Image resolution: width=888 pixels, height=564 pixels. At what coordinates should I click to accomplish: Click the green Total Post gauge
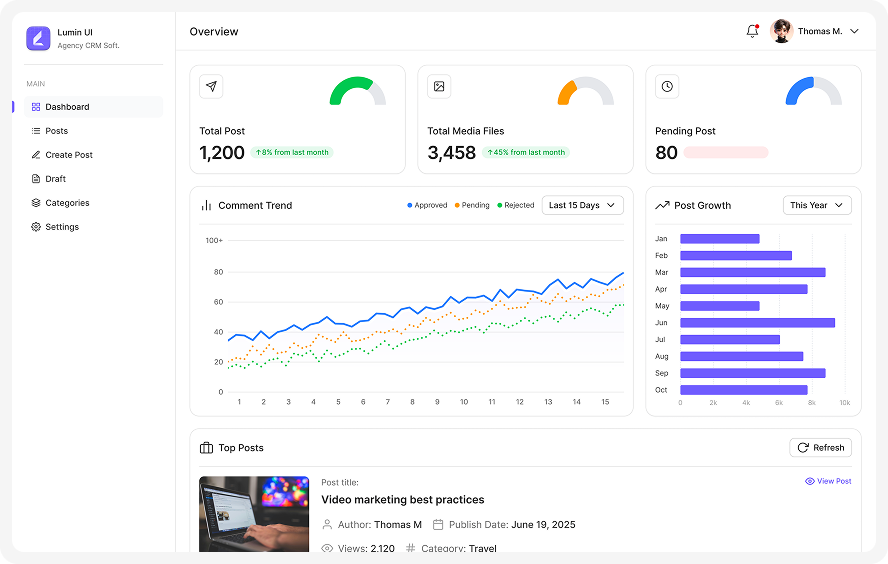click(358, 91)
